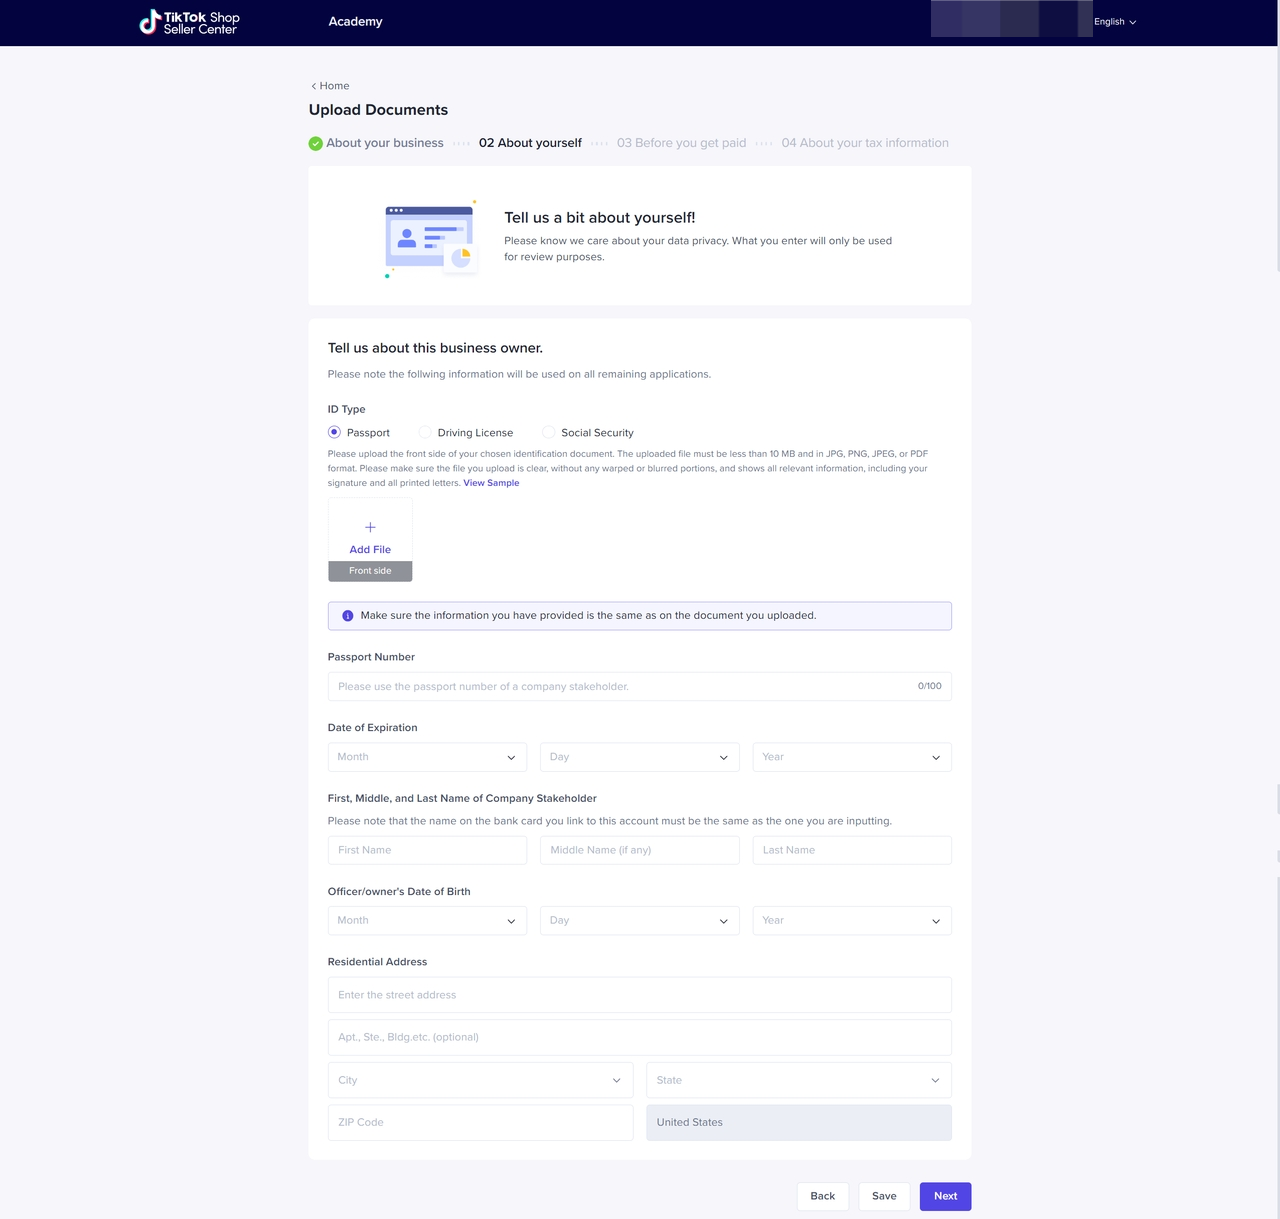This screenshot has height=1219, width=1280.
Task: Select the Passport ID type
Action: [335, 432]
